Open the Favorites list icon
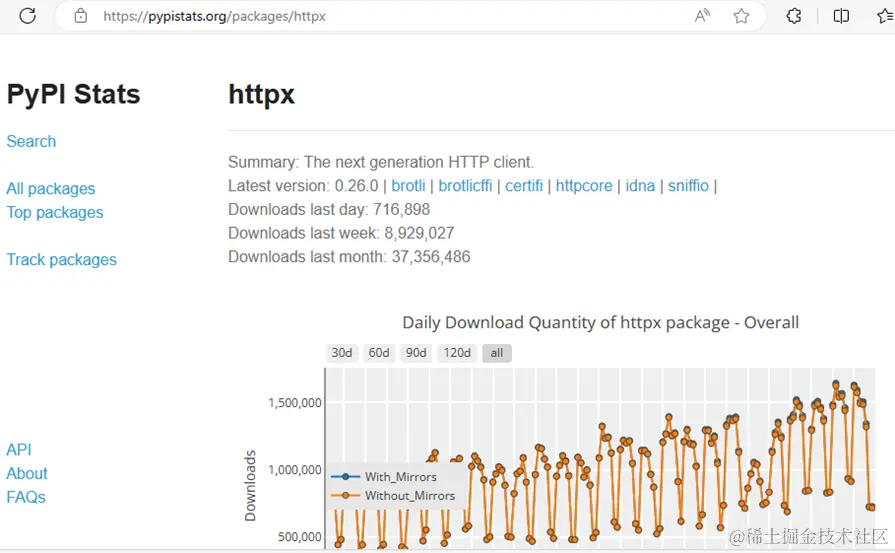 coord(886,16)
